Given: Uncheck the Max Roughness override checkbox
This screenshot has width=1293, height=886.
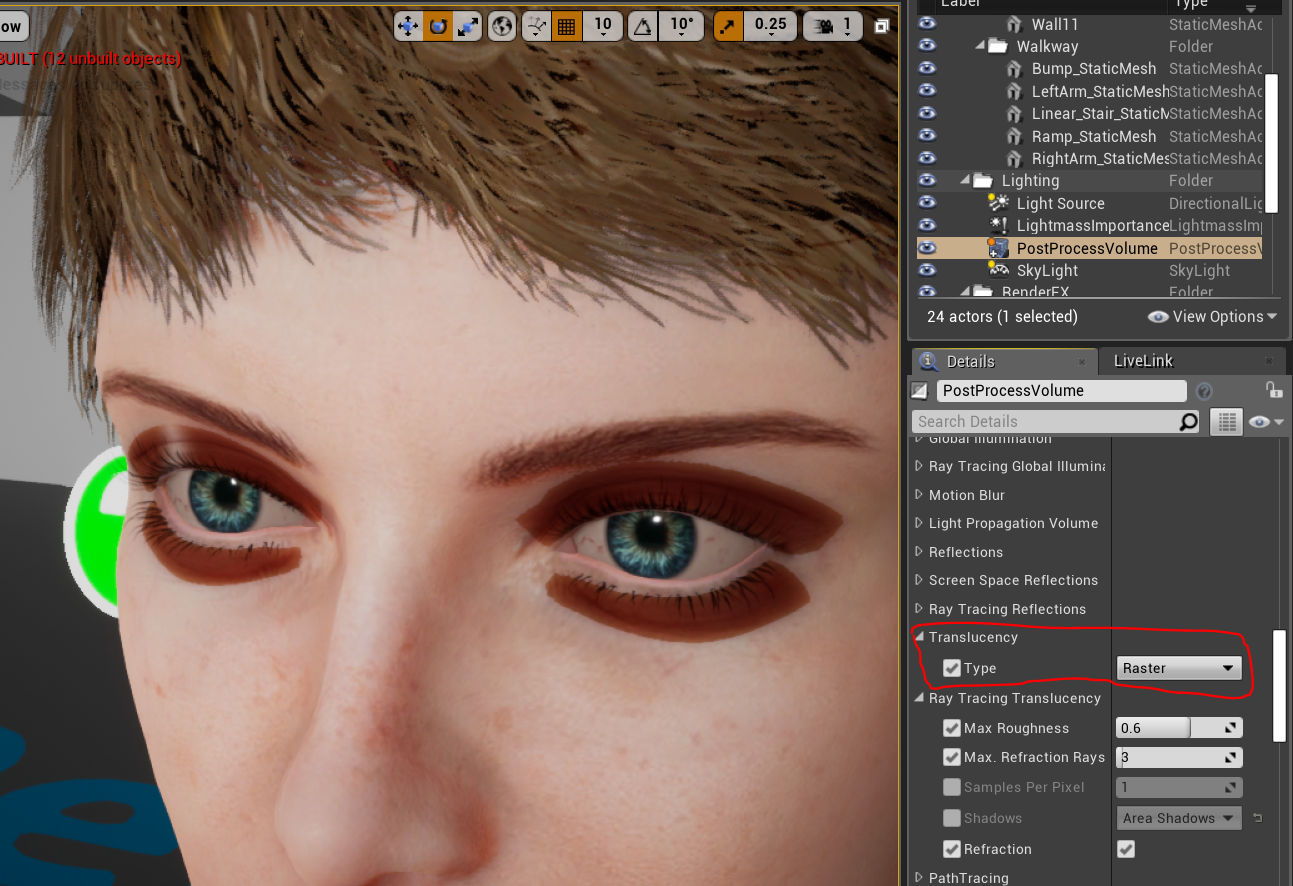Looking at the screenshot, I should point(952,728).
